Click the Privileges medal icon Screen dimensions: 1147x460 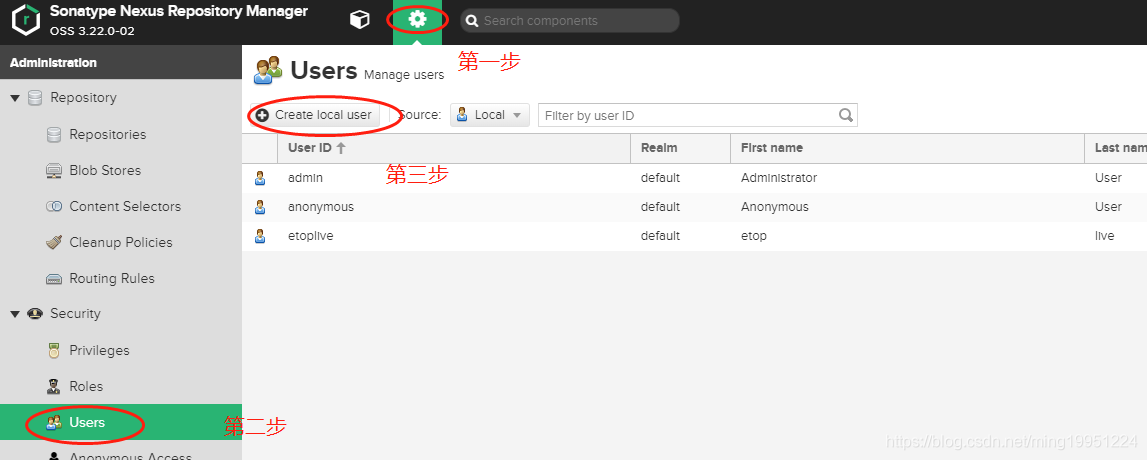click(x=53, y=350)
